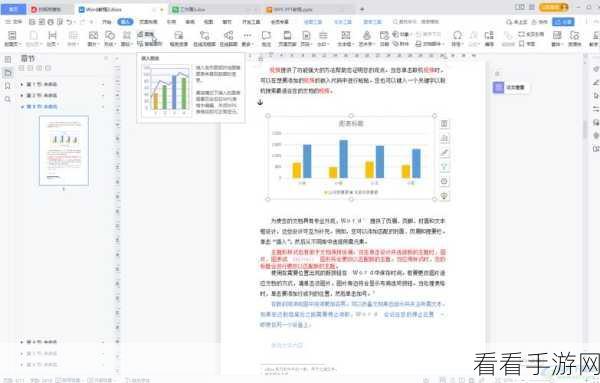Click the blue share button top right
This screenshot has height=383, width=600.
[563, 22]
